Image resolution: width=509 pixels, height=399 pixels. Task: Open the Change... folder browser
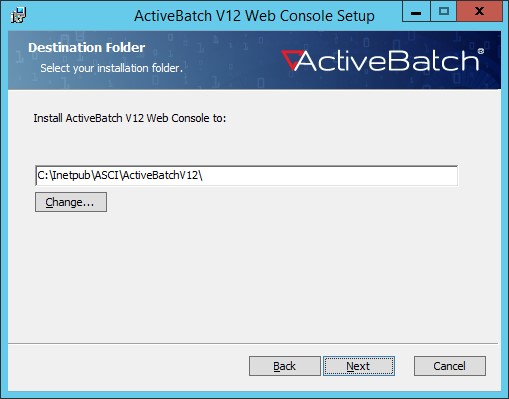click(x=71, y=202)
